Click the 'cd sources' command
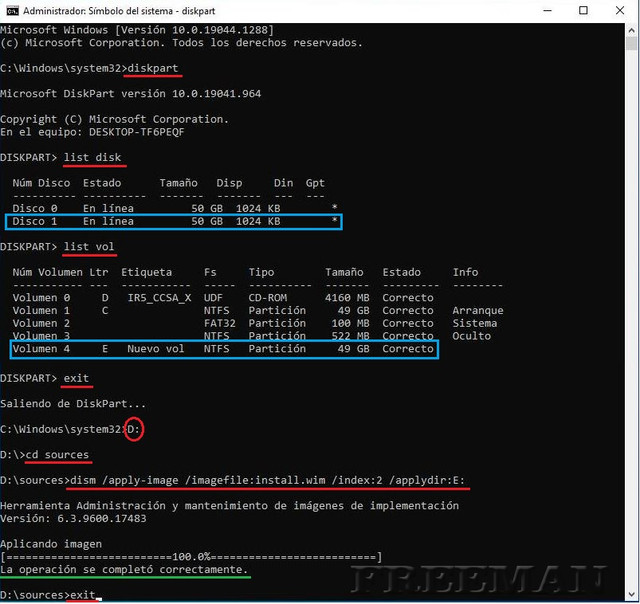Image resolution: width=640 pixels, height=604 pixels. point(57,455)
